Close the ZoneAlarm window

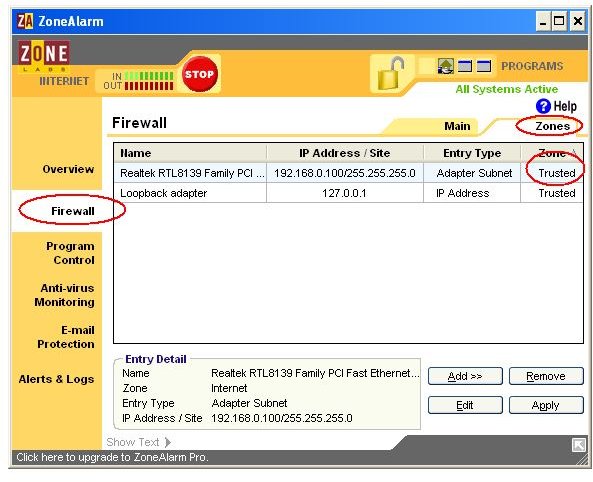click(x=578, y=21)
